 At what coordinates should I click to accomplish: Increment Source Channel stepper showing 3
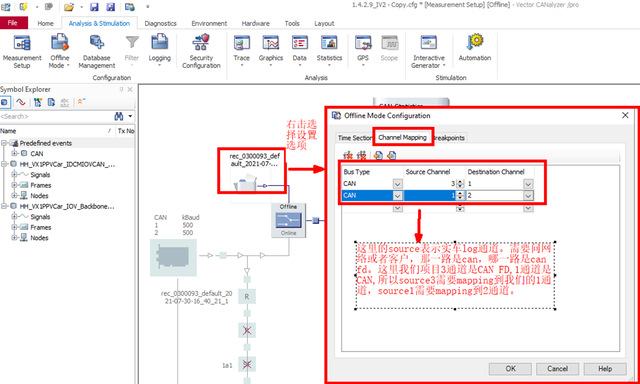click(x=460, y=182)
